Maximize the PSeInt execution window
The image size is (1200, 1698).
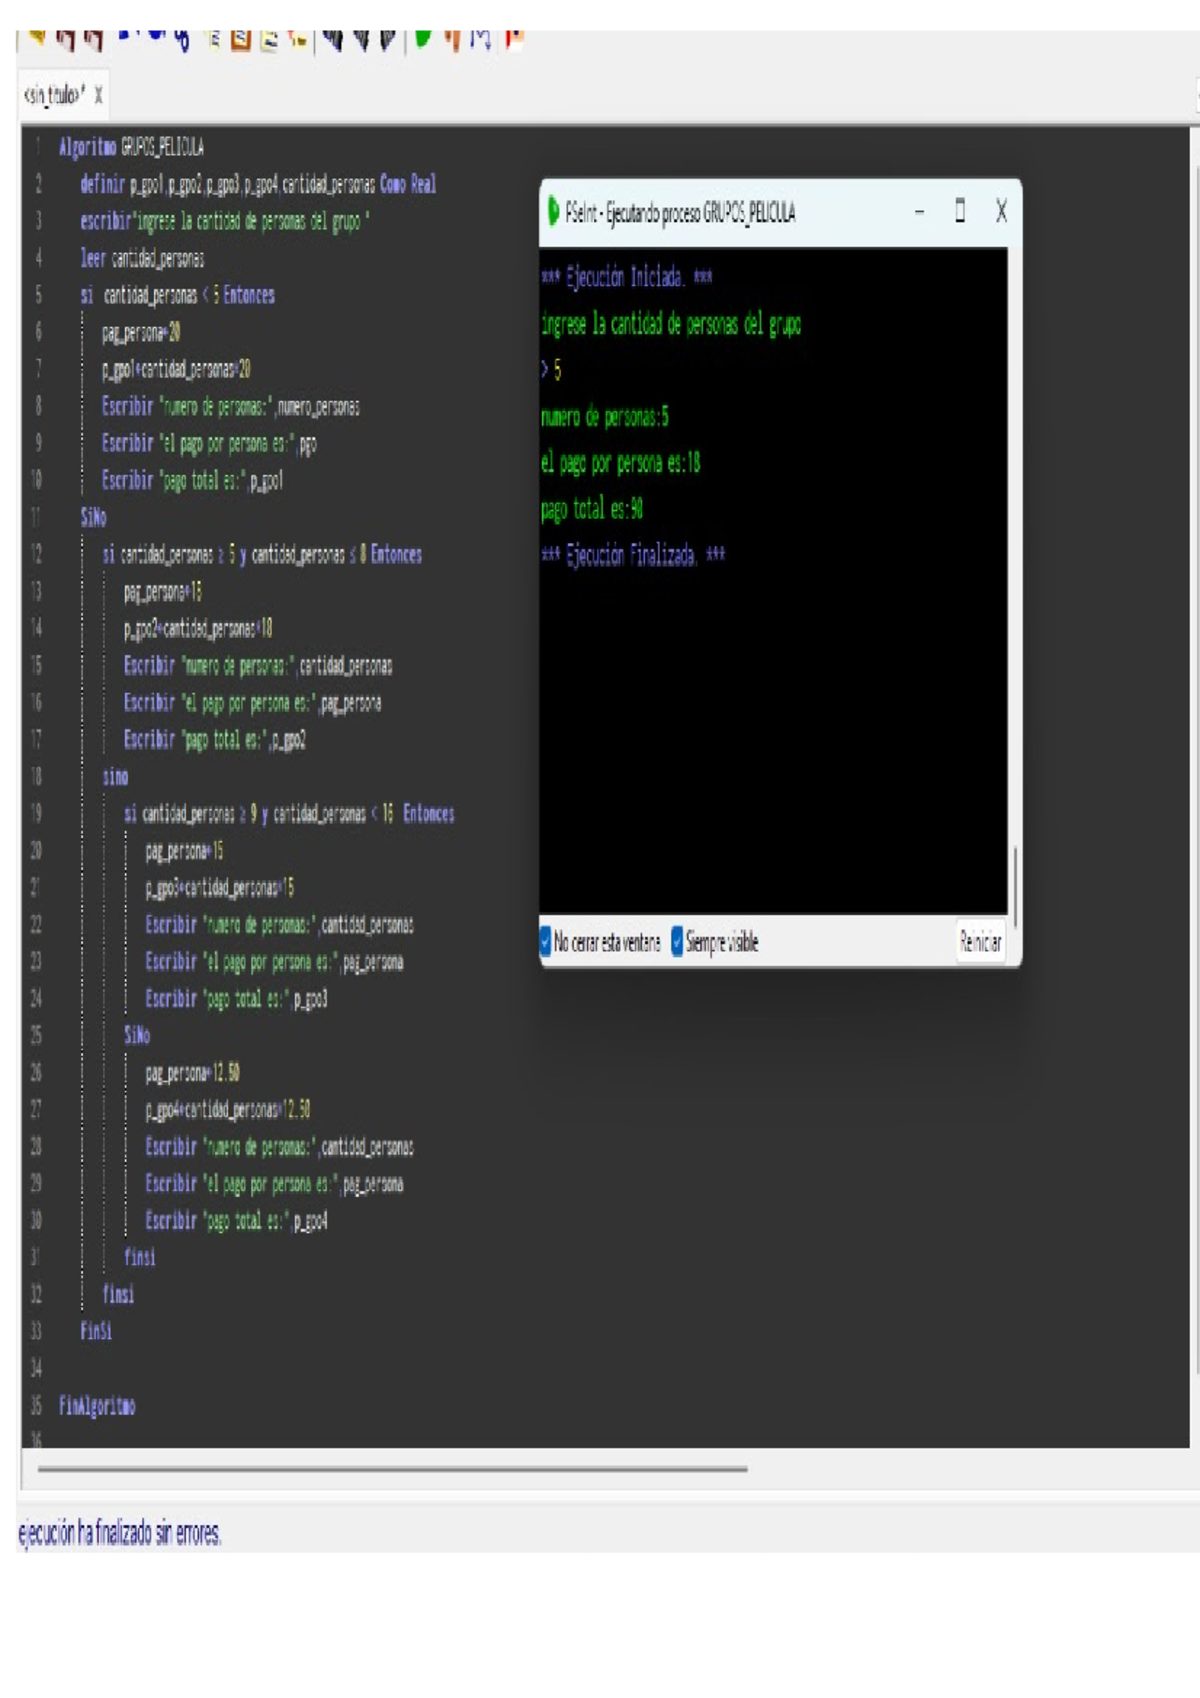coord(960,211)
